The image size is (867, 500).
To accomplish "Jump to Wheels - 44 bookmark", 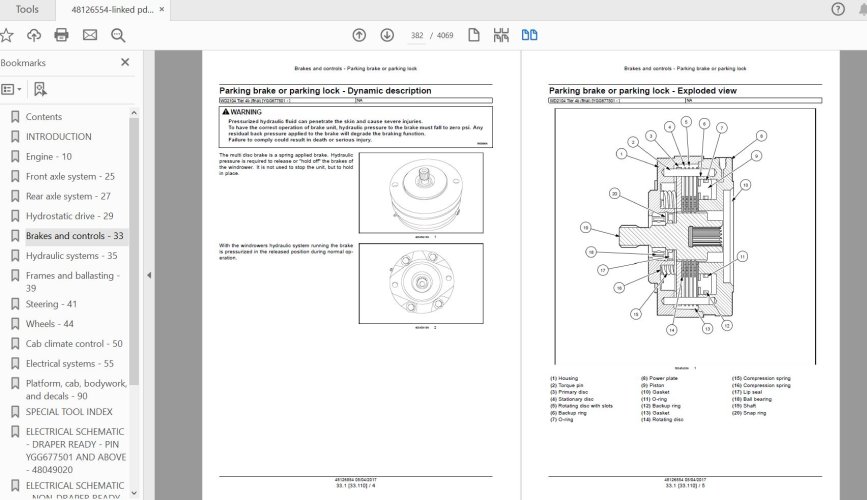I will point(50,324).
